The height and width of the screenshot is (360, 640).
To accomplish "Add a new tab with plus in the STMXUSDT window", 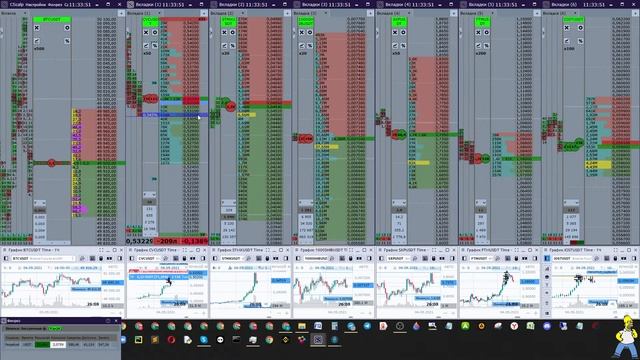I will point(287,13).
